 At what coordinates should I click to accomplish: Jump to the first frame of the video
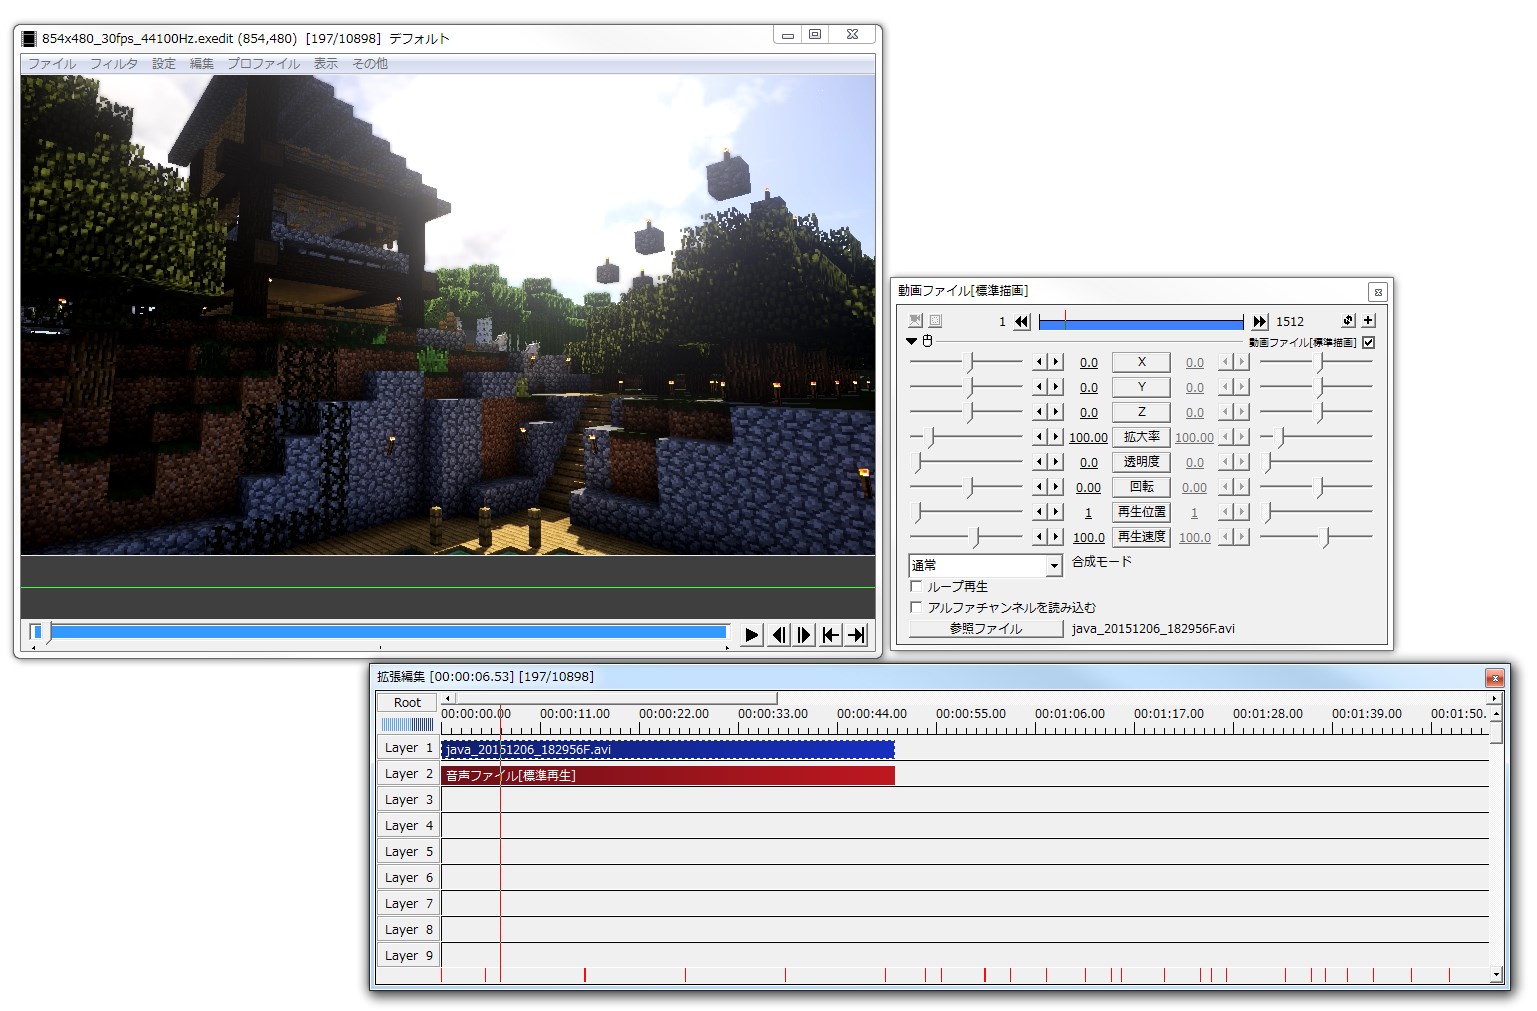(x=831, y=634)
